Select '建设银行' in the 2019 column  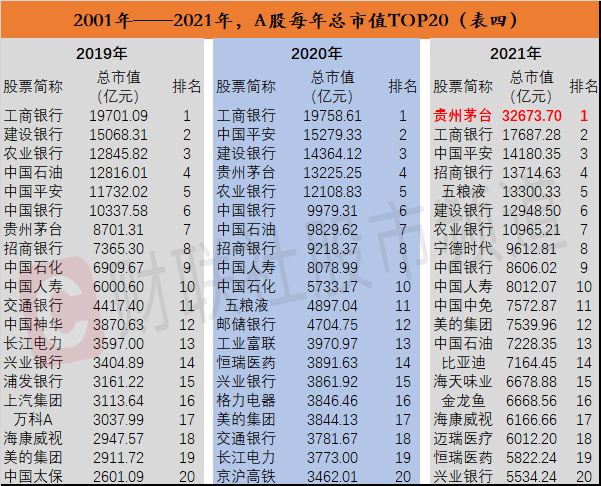click(33, 135)
